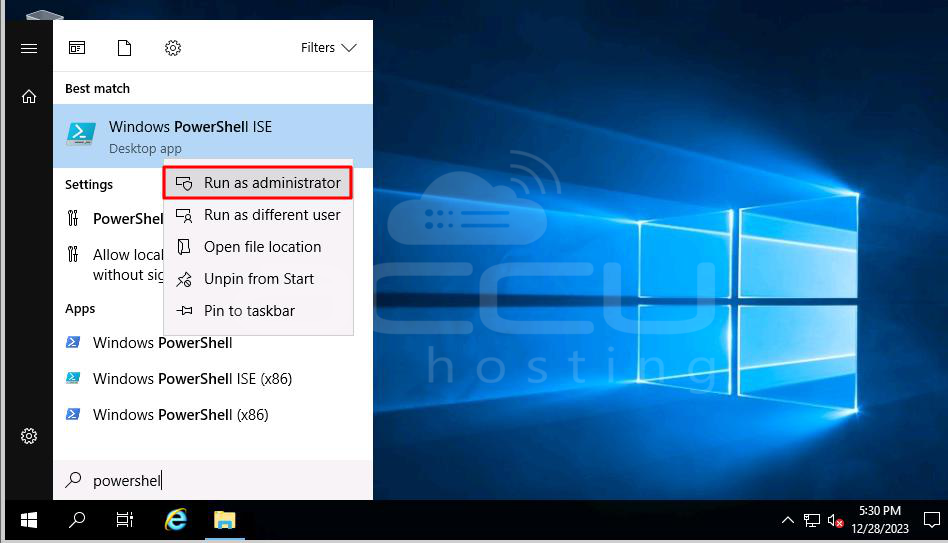The height and width of the screenshot is (543, 948).
Task: Choose Run as different user
Action: coord(258,215)
